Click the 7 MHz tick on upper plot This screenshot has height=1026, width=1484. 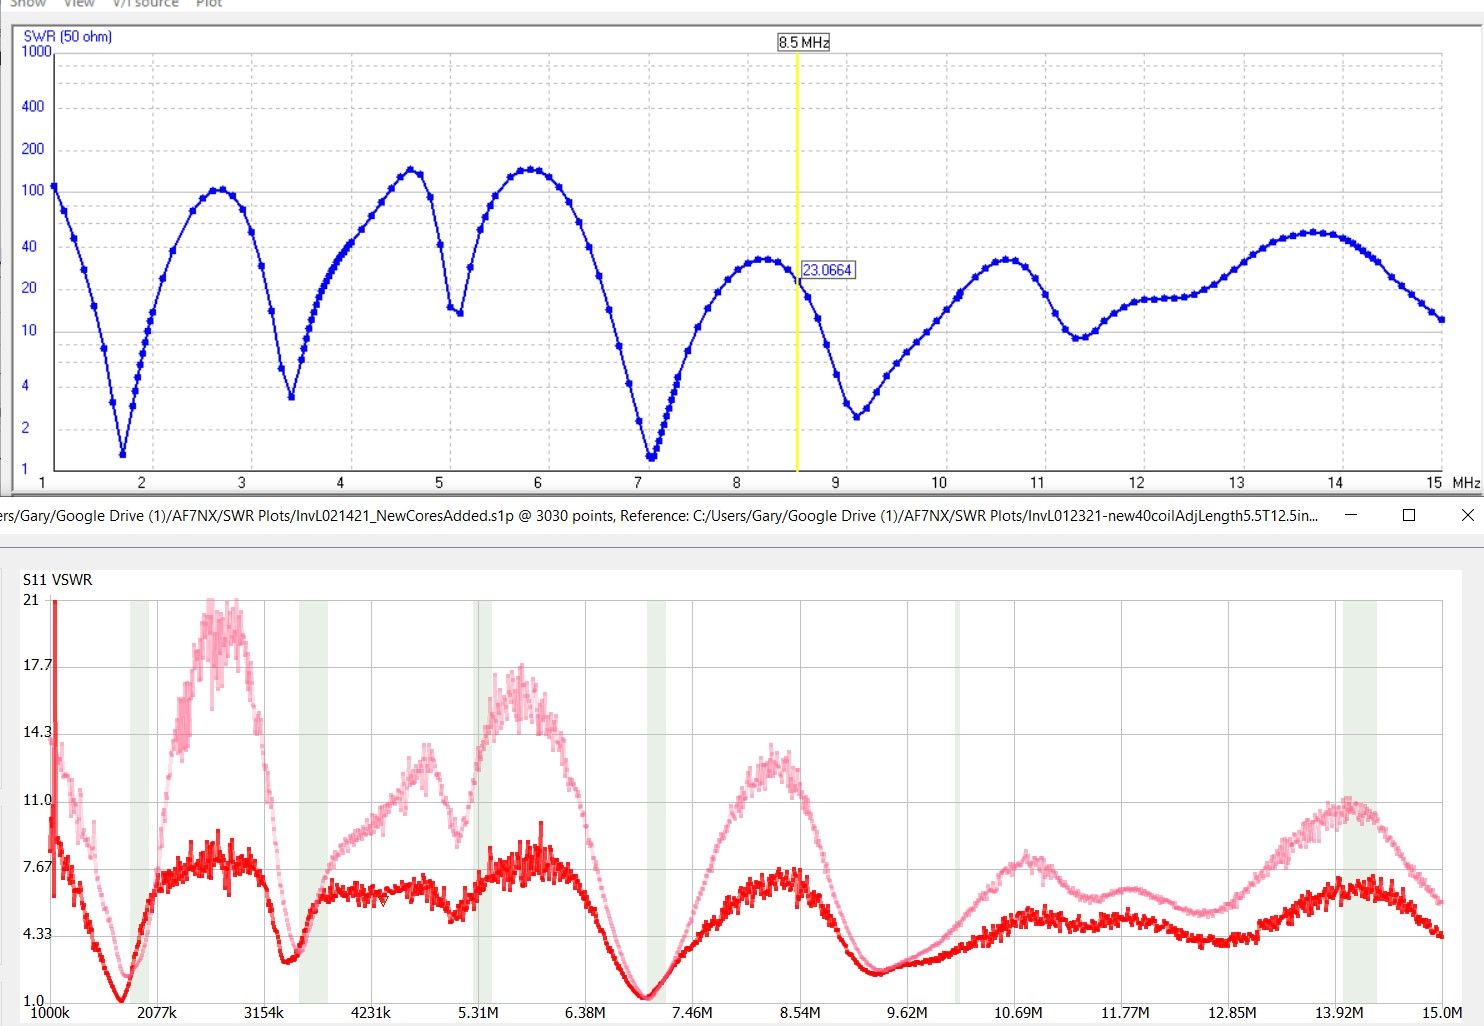[637, 483]
